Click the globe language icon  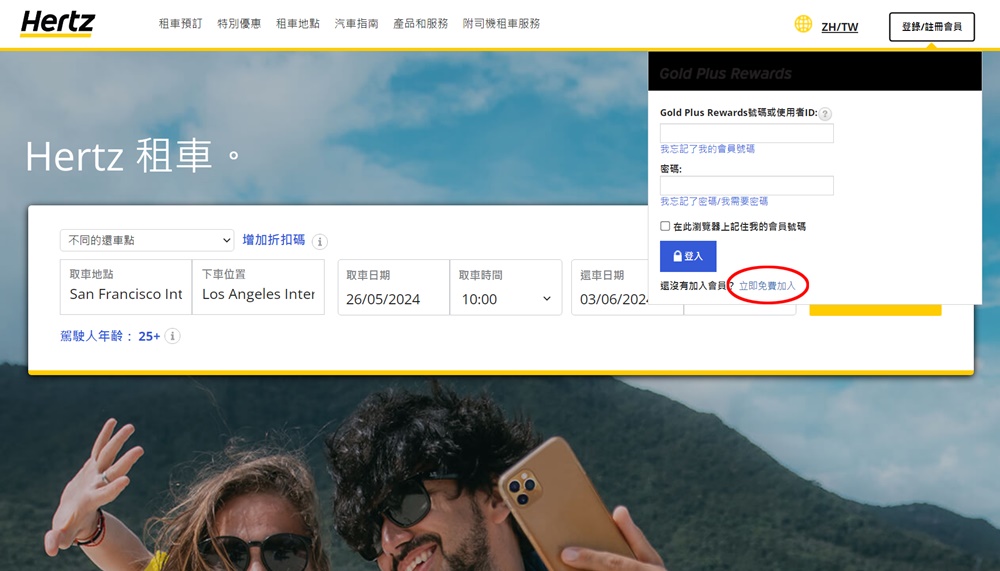click(x=803, y=24)
